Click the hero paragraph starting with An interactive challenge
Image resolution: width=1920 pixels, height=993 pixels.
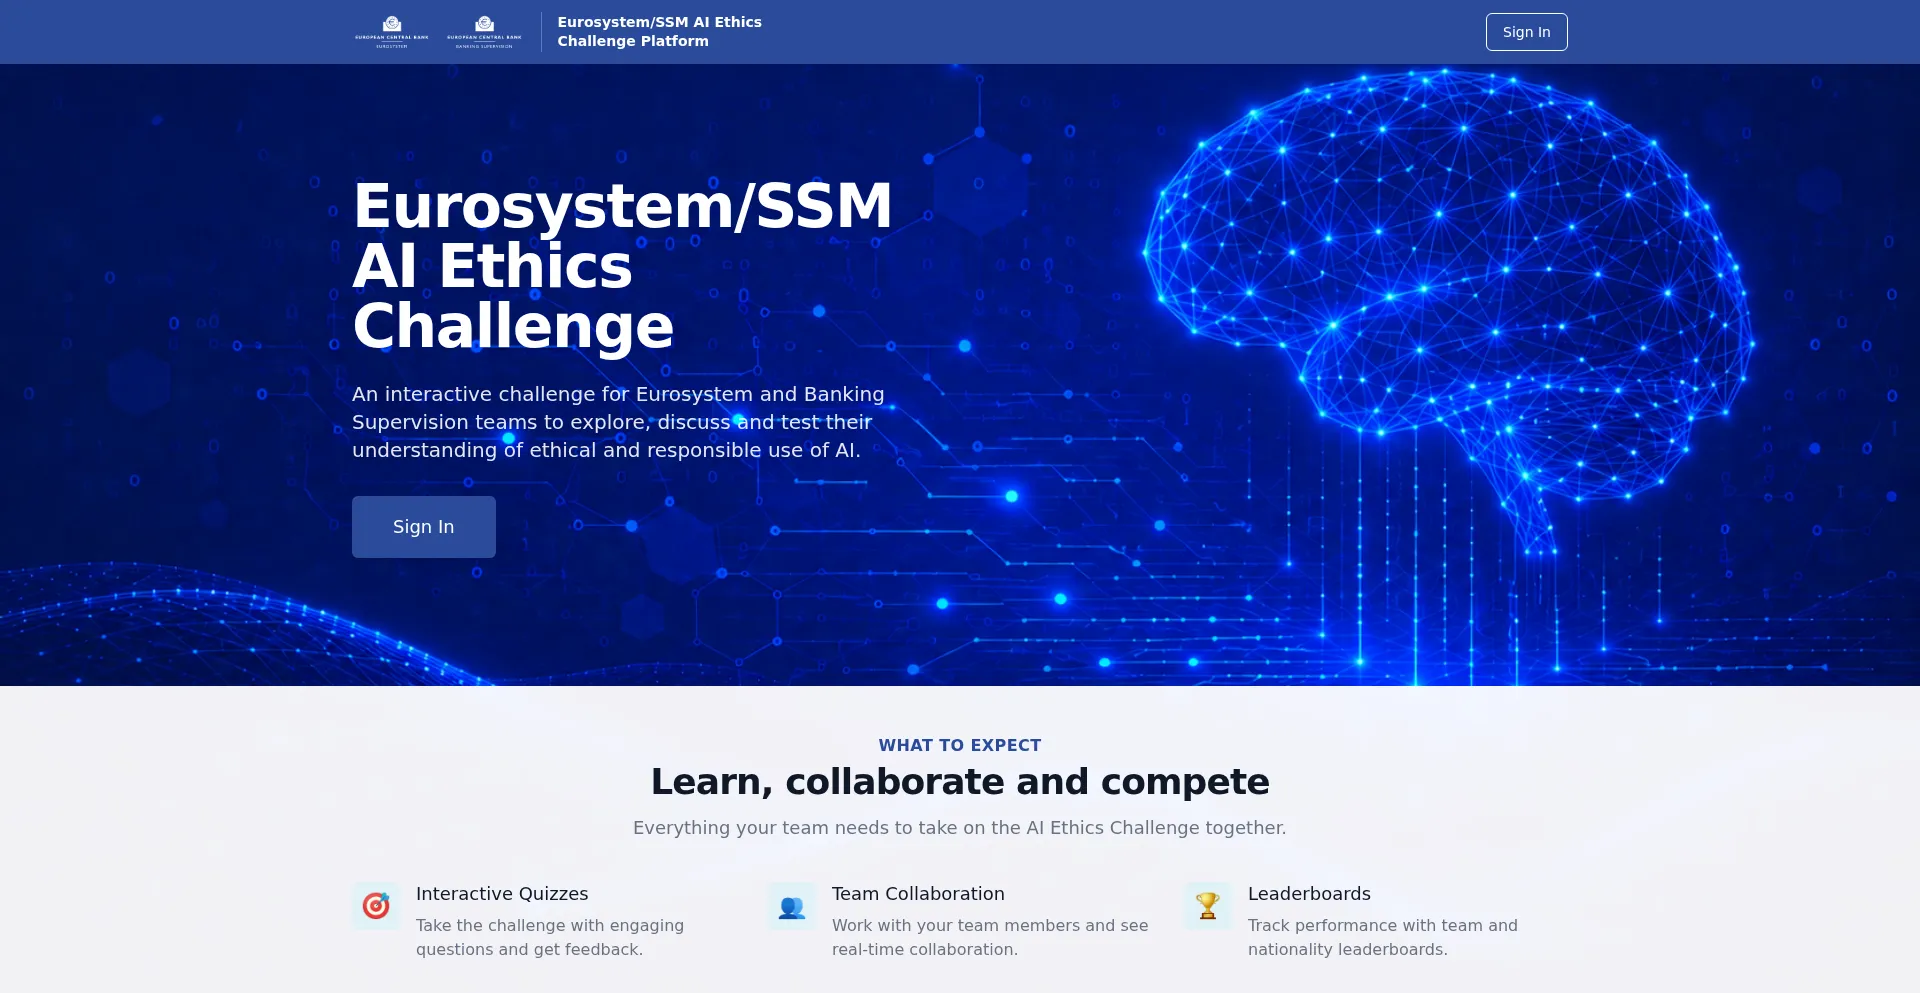tap(618, 422)
